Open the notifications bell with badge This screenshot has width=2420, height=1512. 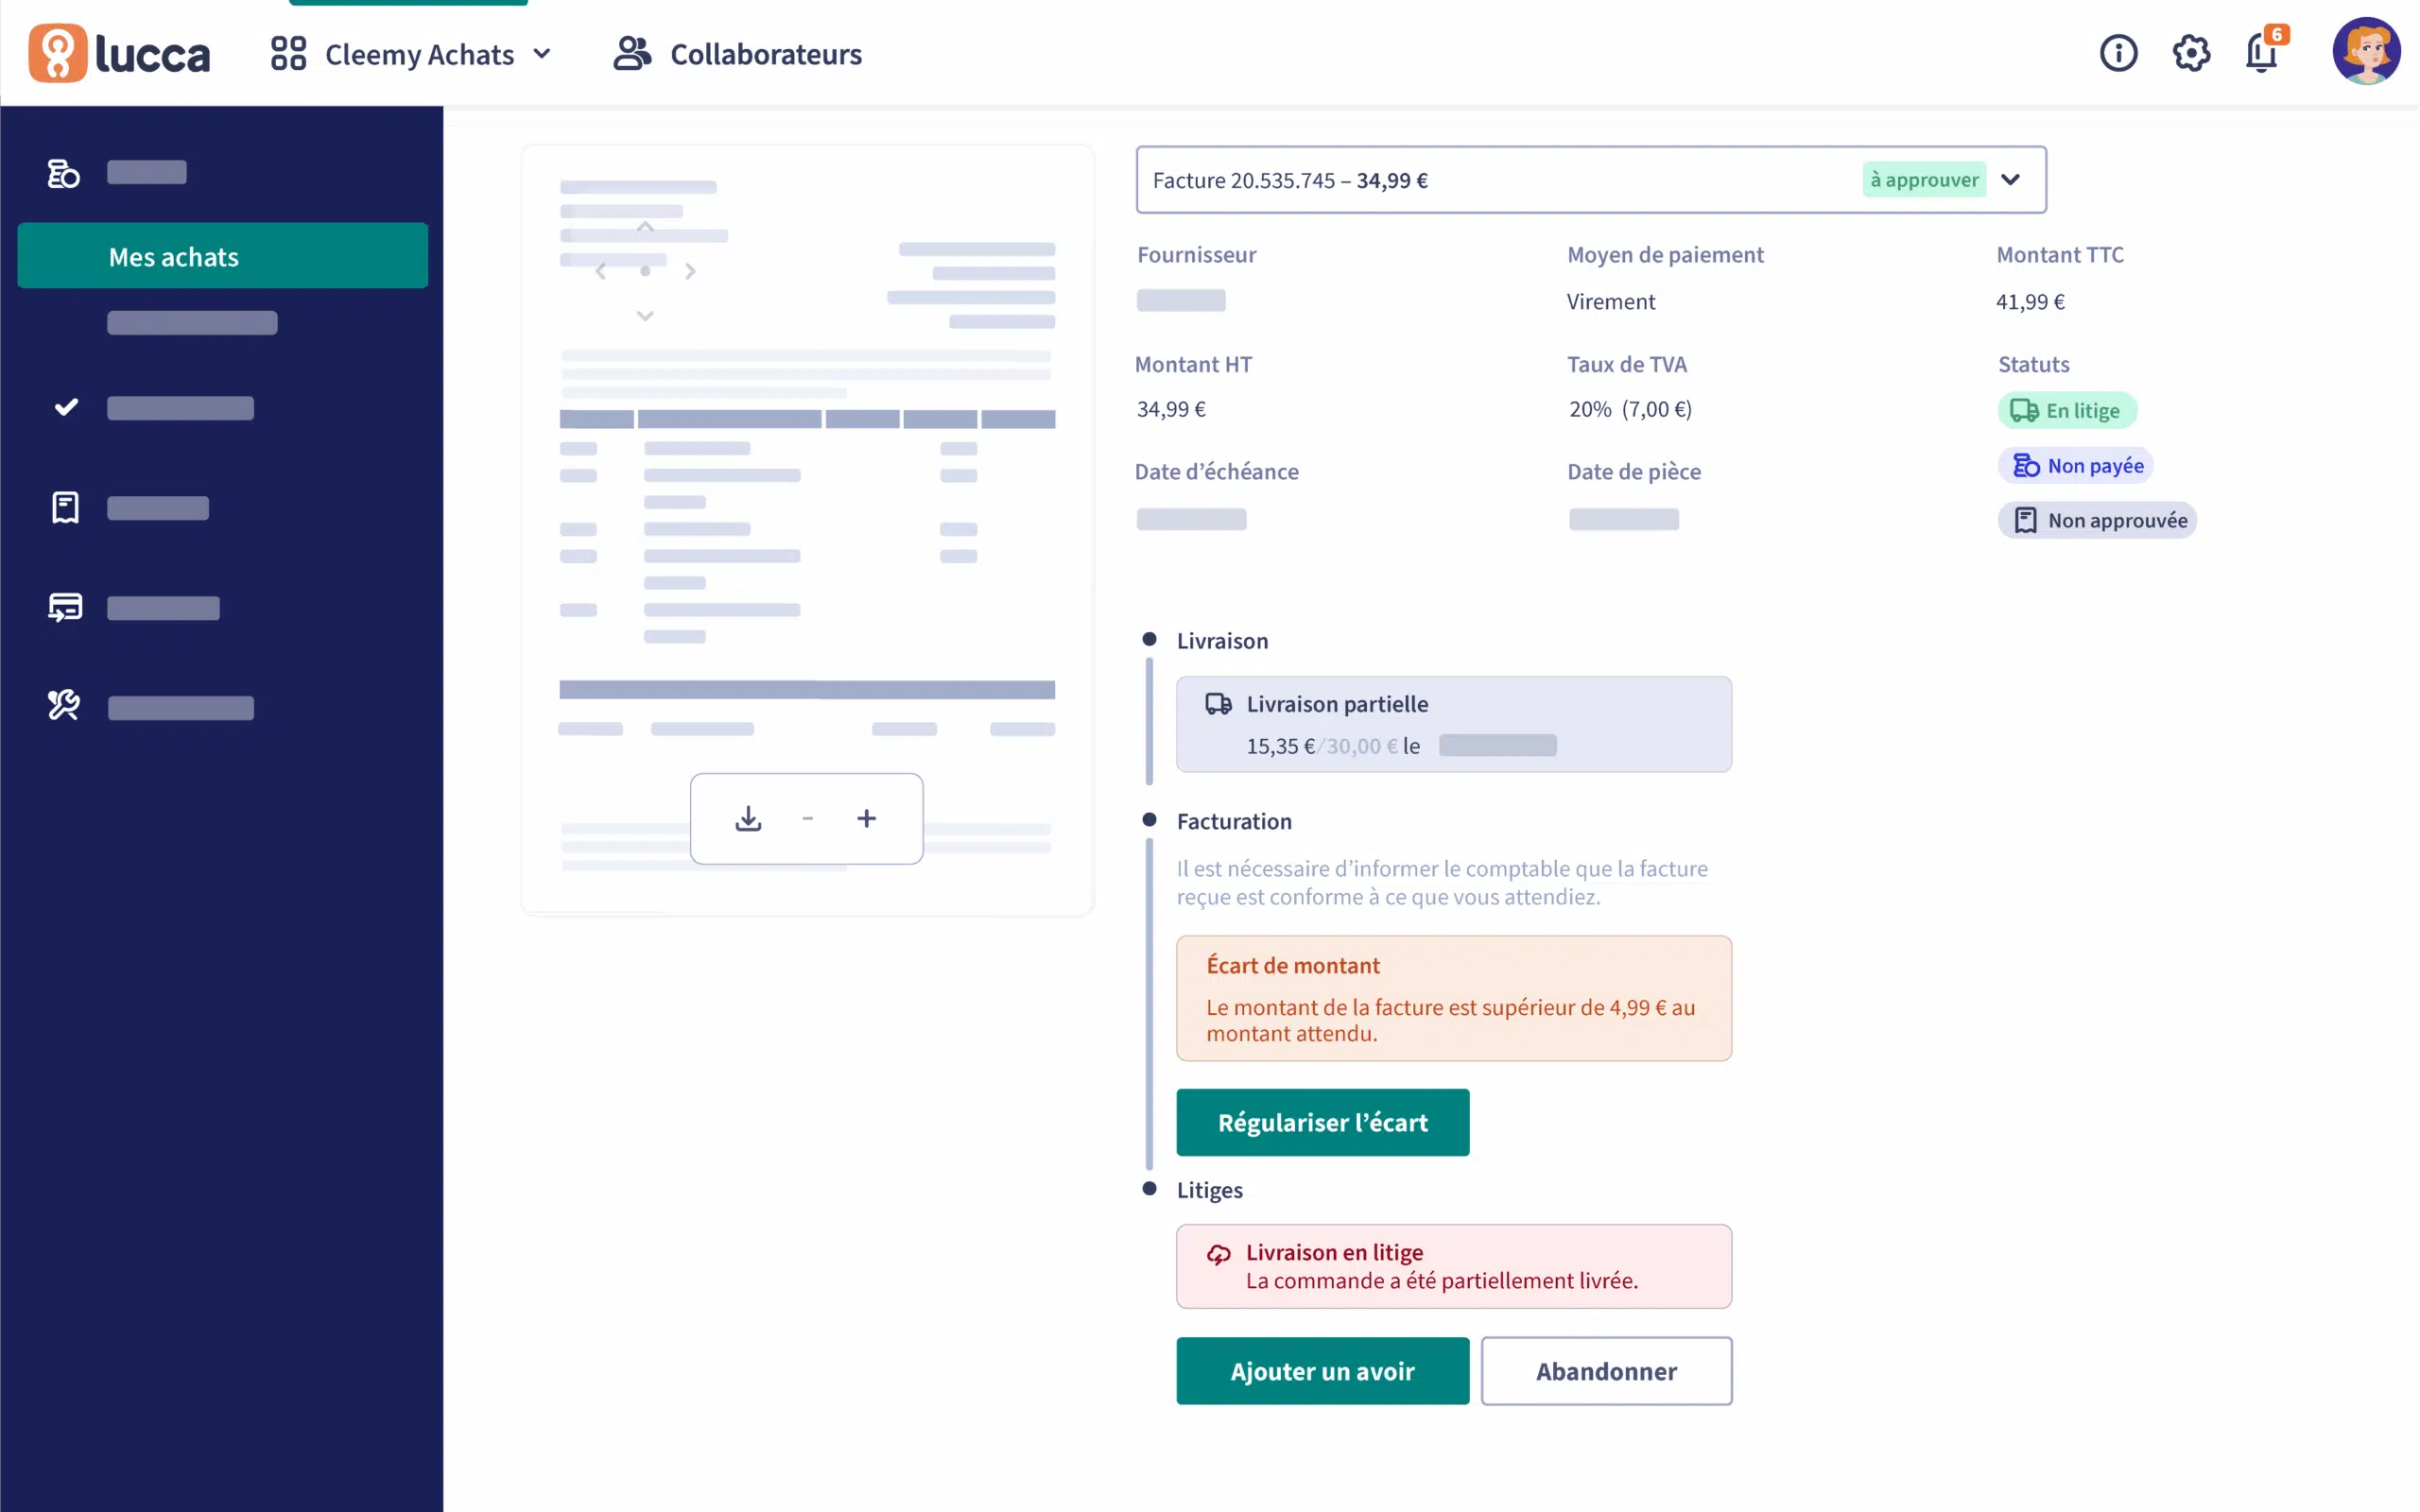(2262, 53)
